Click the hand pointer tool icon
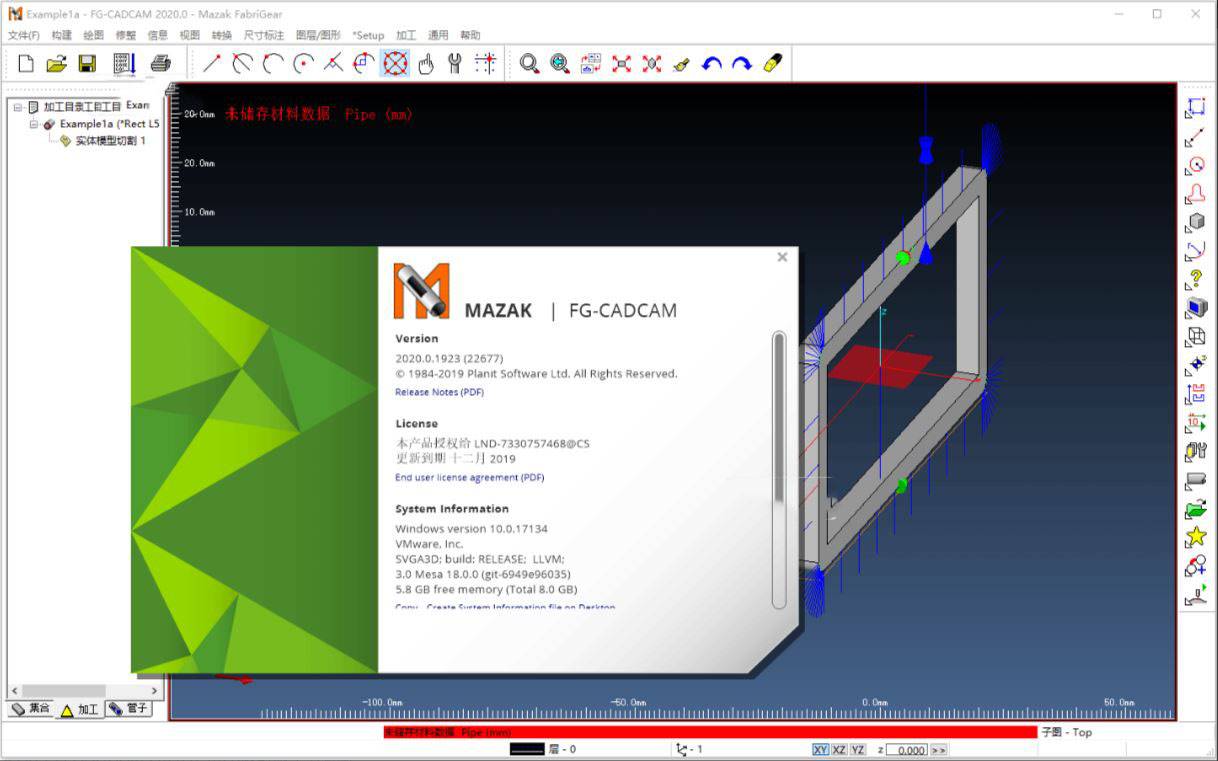 [x=426, y=64]
